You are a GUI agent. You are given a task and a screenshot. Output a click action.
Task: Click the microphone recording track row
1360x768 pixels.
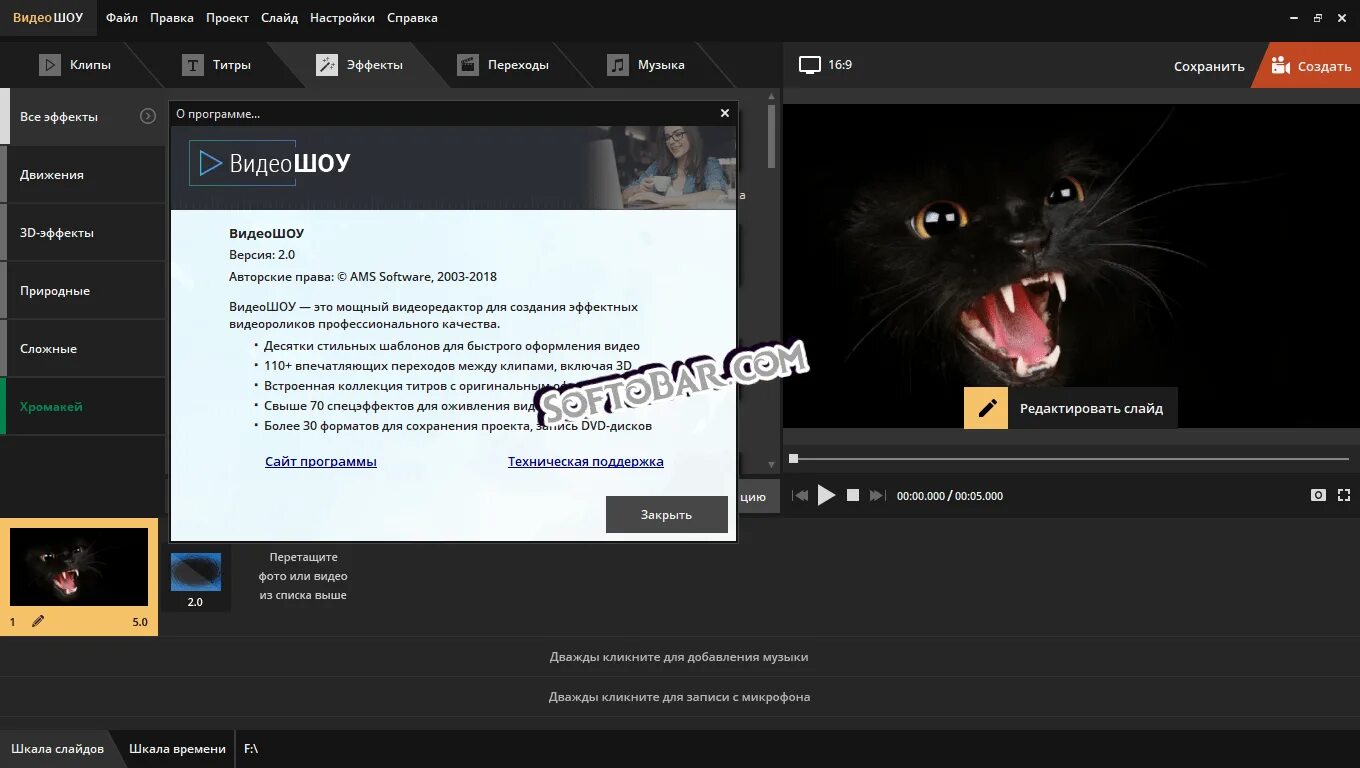tap(680, 697)
